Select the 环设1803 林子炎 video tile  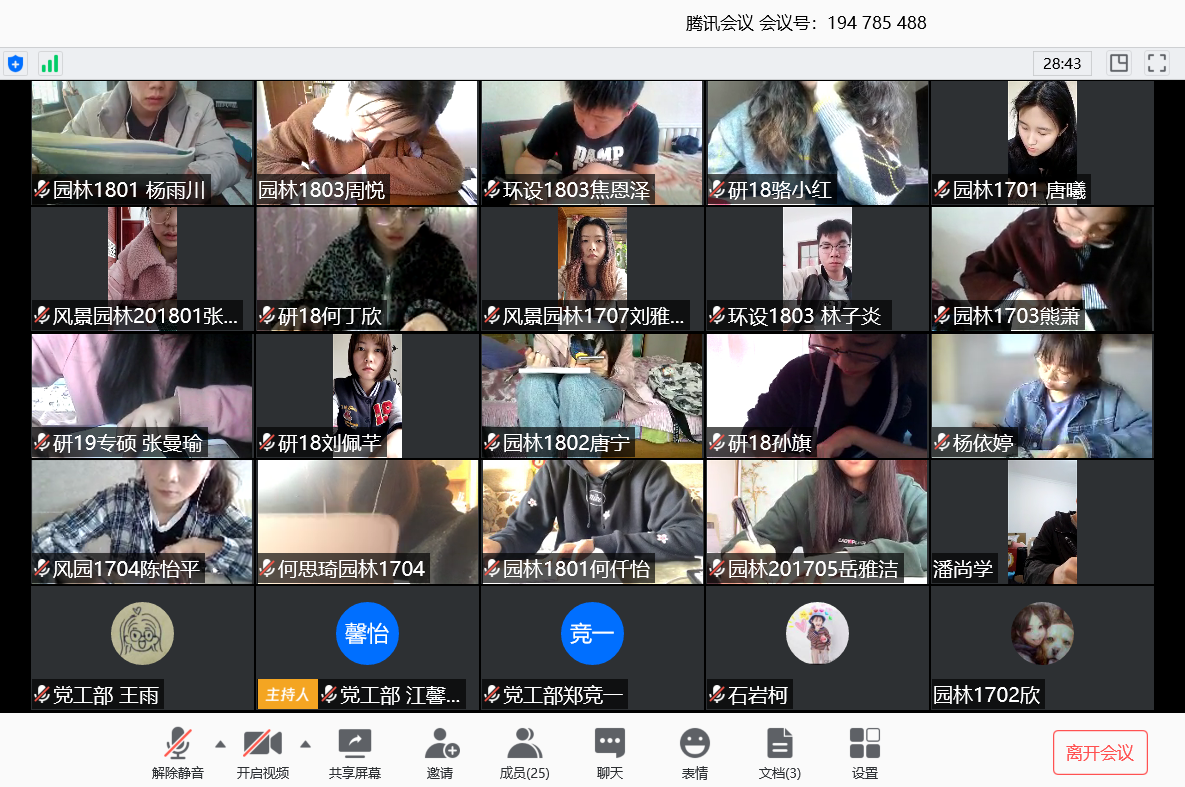click(817, 269)
